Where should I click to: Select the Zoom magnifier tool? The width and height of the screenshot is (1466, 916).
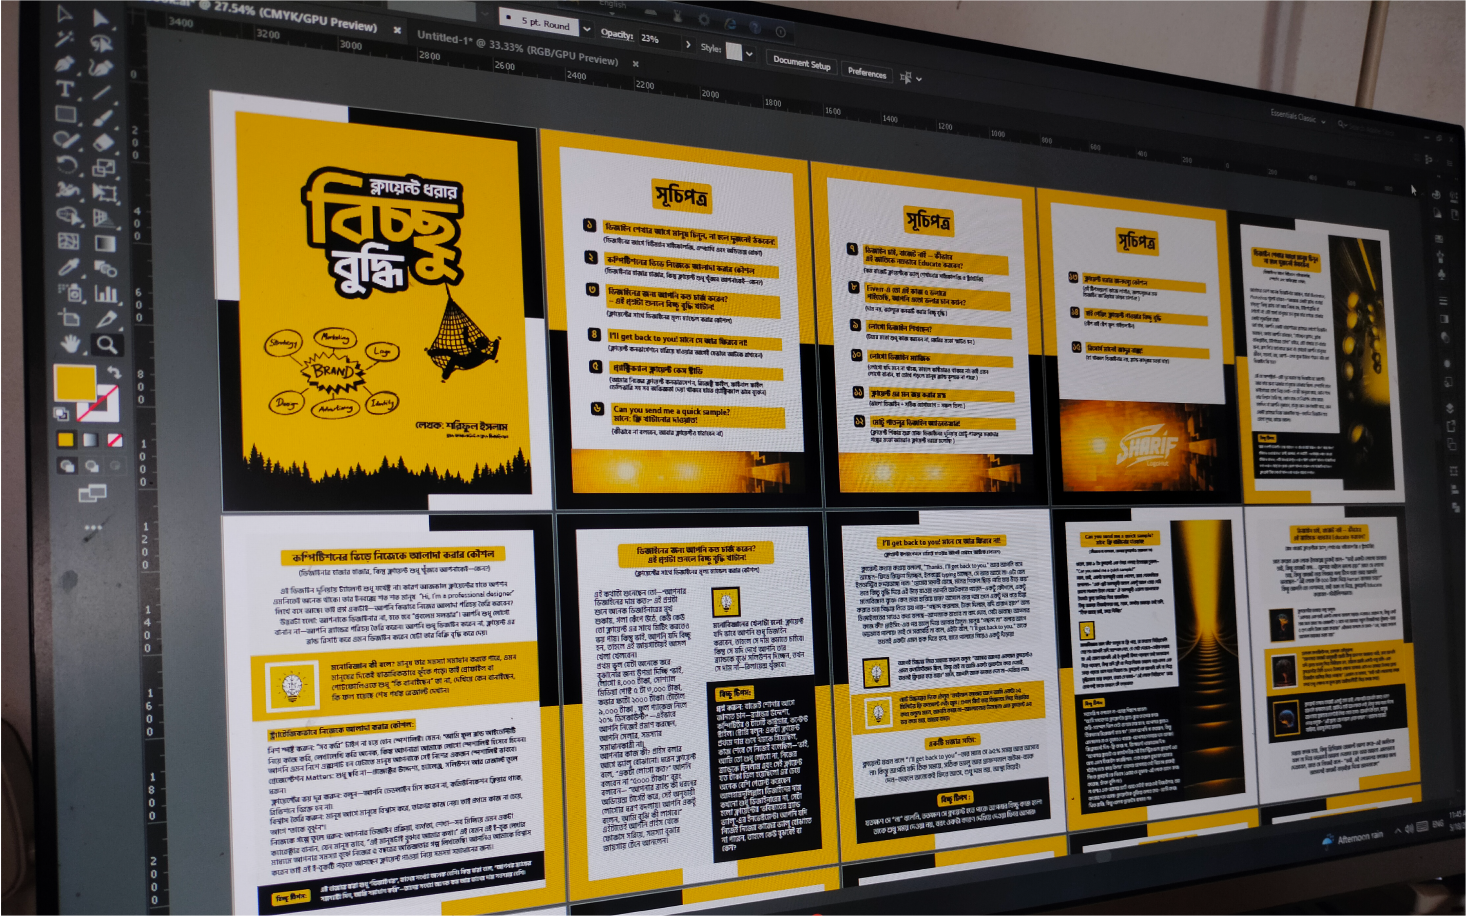click(x=107, y=345)
